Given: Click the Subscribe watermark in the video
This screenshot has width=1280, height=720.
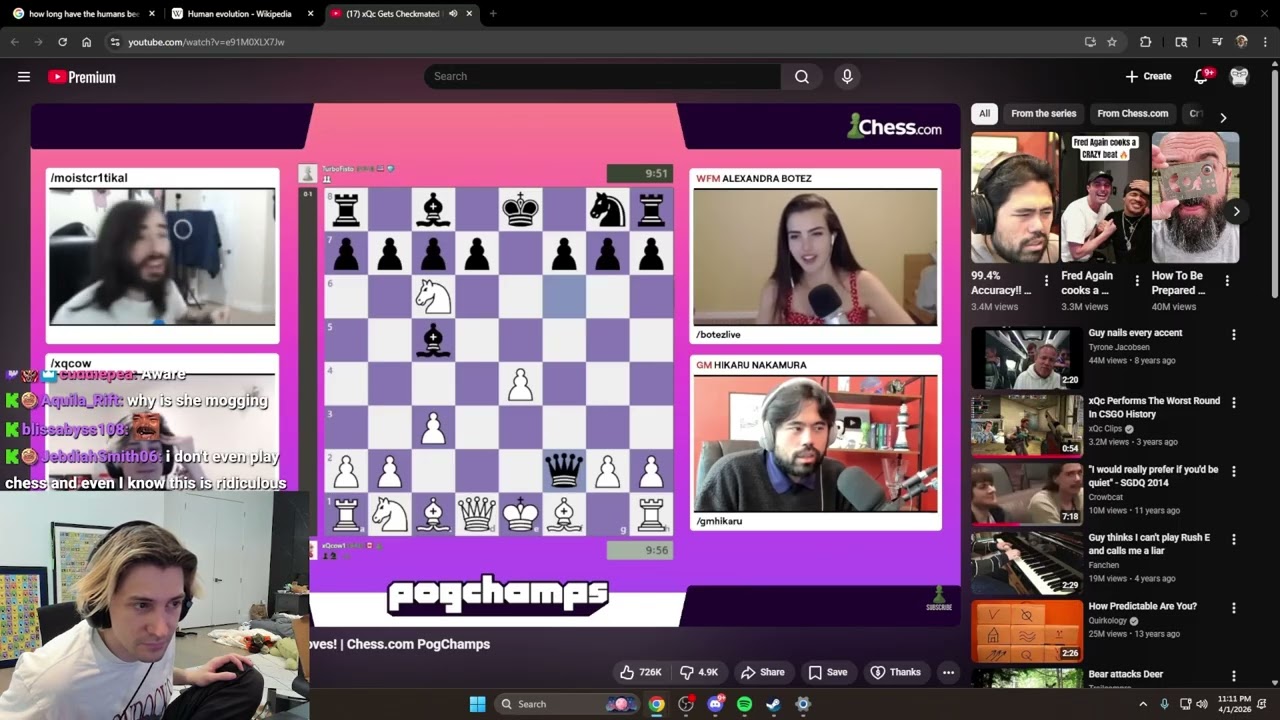Looking at the screenshot, I should pos(939,600).
